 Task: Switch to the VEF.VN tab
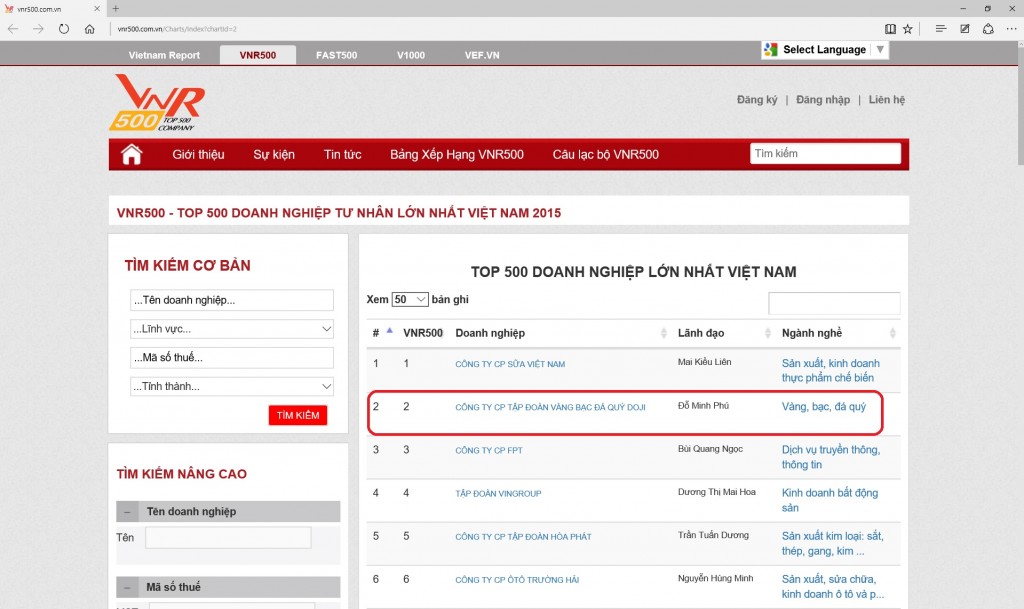[x=482, y=55]
